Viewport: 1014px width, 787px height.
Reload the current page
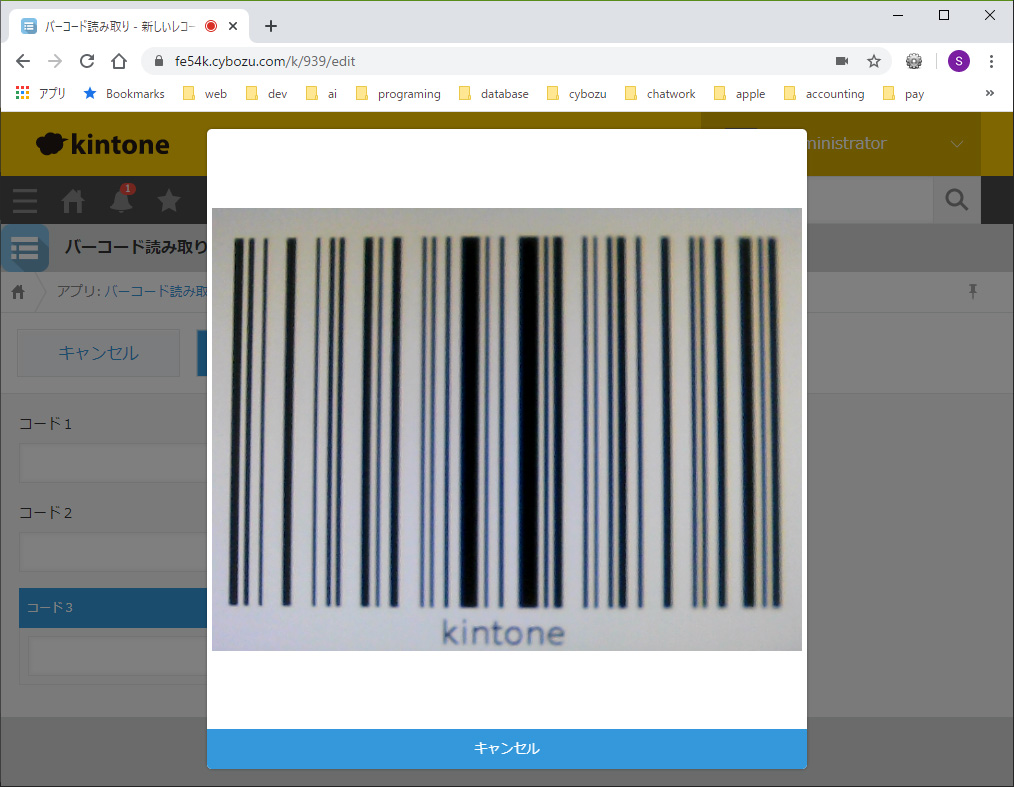click(87, 61)
